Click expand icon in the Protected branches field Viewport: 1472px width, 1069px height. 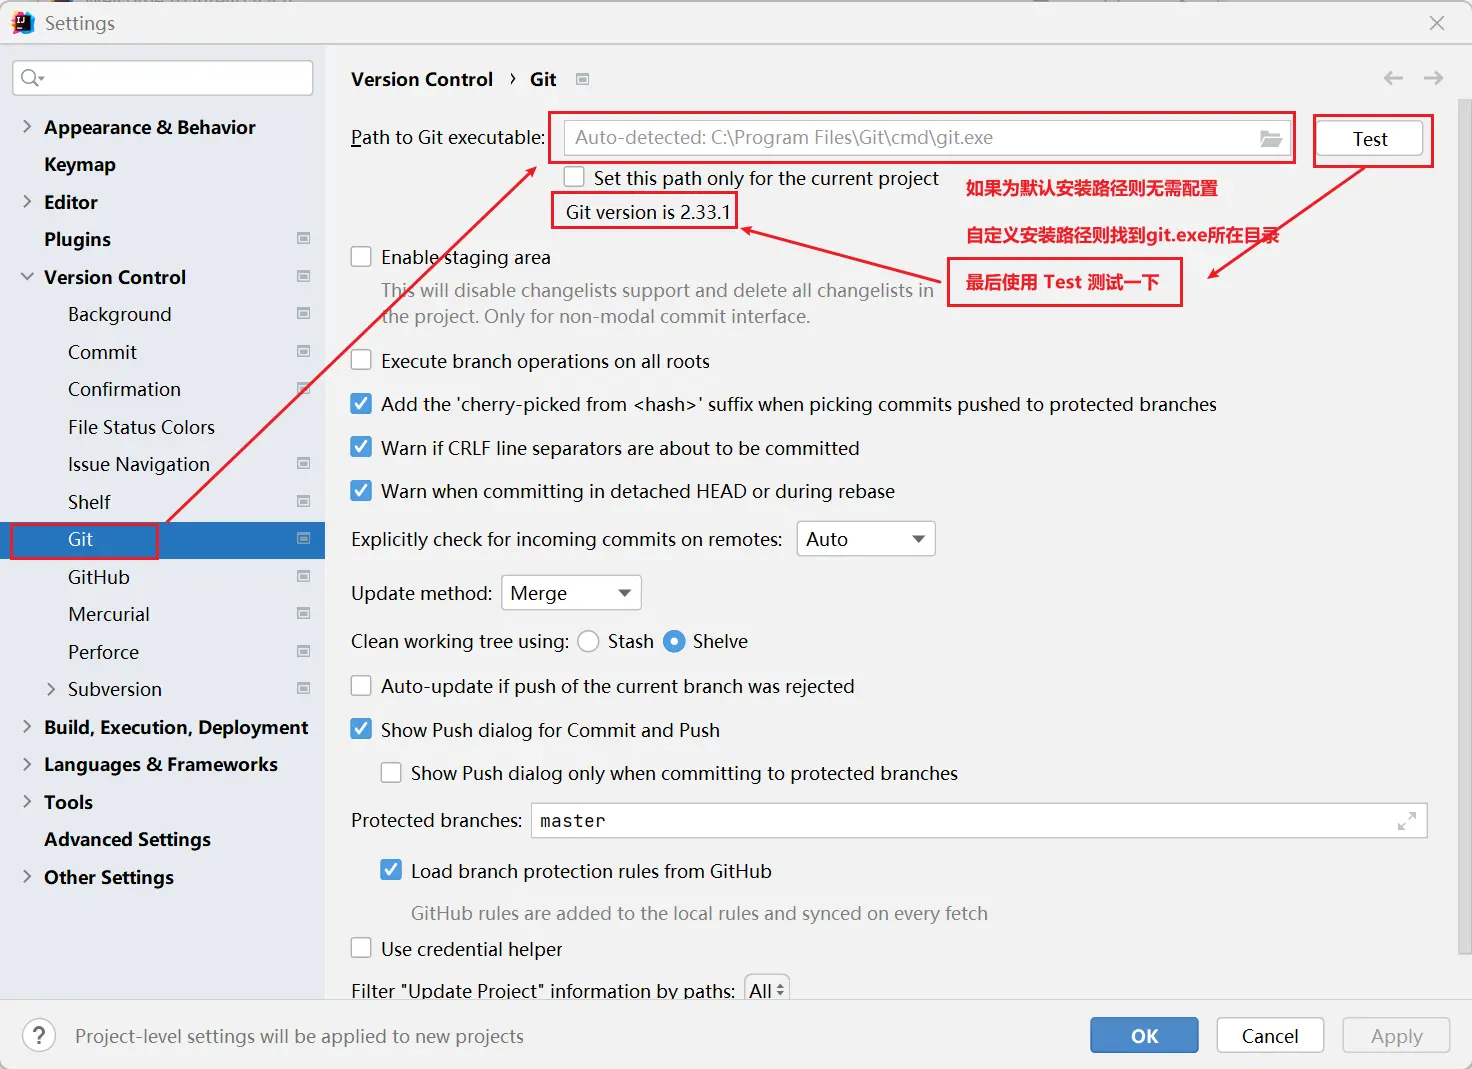coord(1406,821)
